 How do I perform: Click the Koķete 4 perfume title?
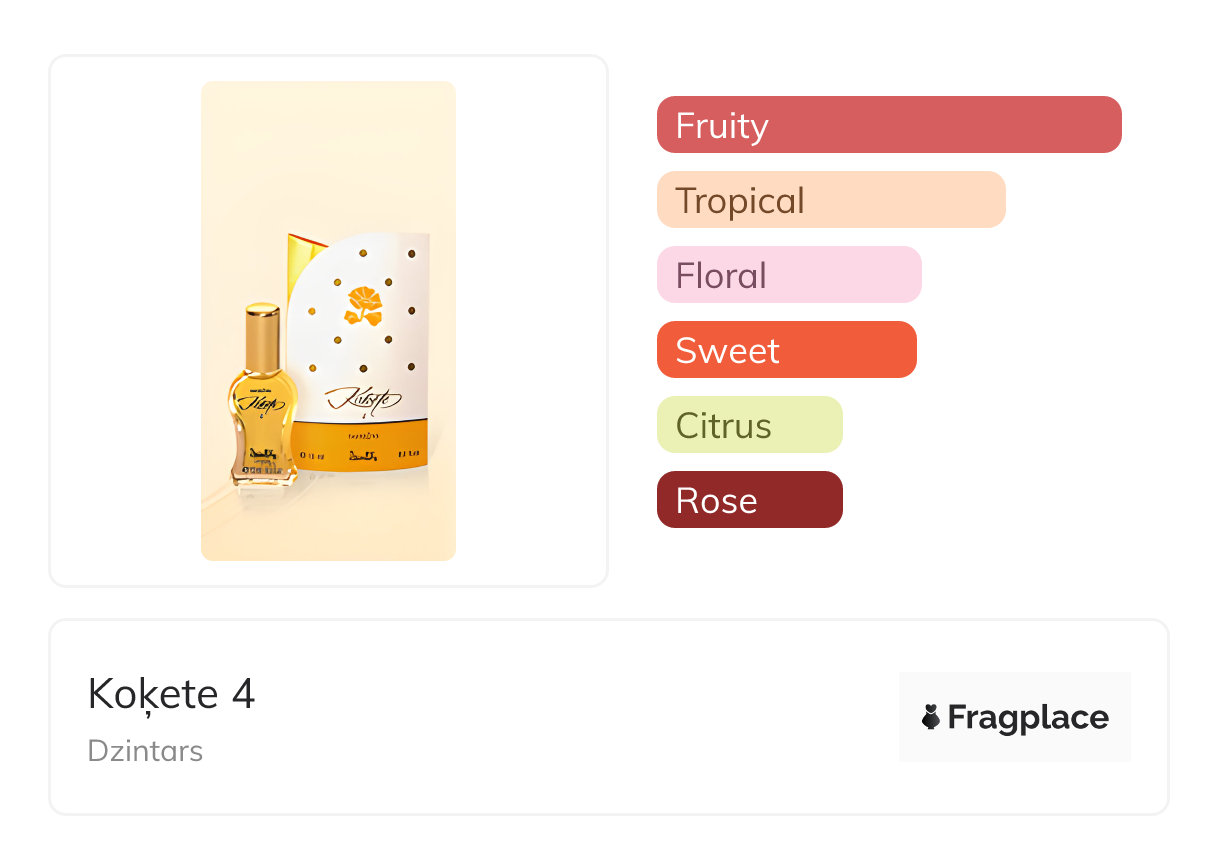point(171,694)
